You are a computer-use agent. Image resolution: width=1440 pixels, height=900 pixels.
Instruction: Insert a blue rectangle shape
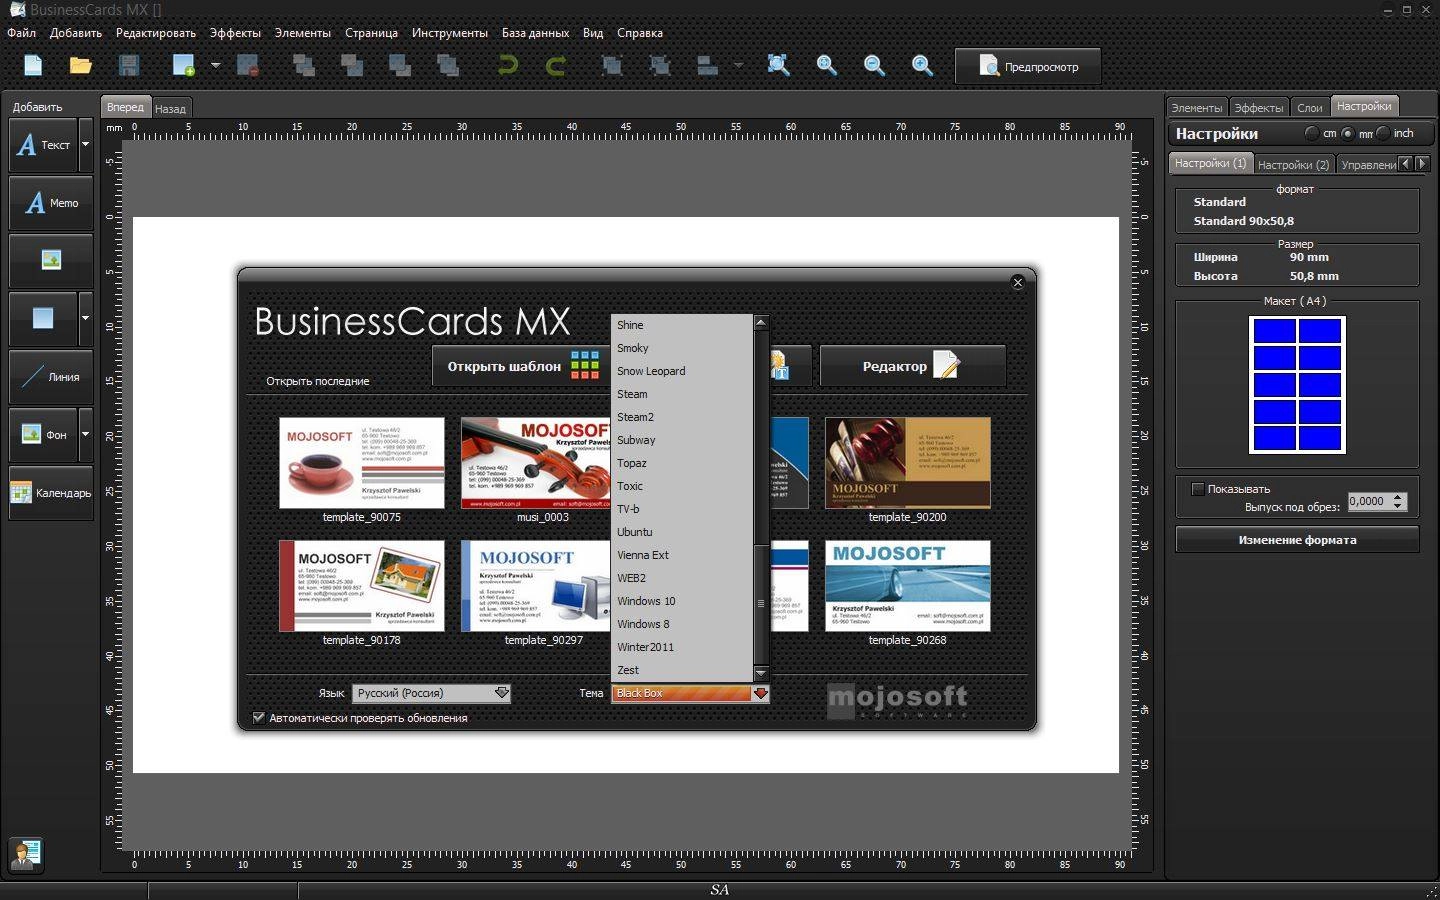click(43, 318)
